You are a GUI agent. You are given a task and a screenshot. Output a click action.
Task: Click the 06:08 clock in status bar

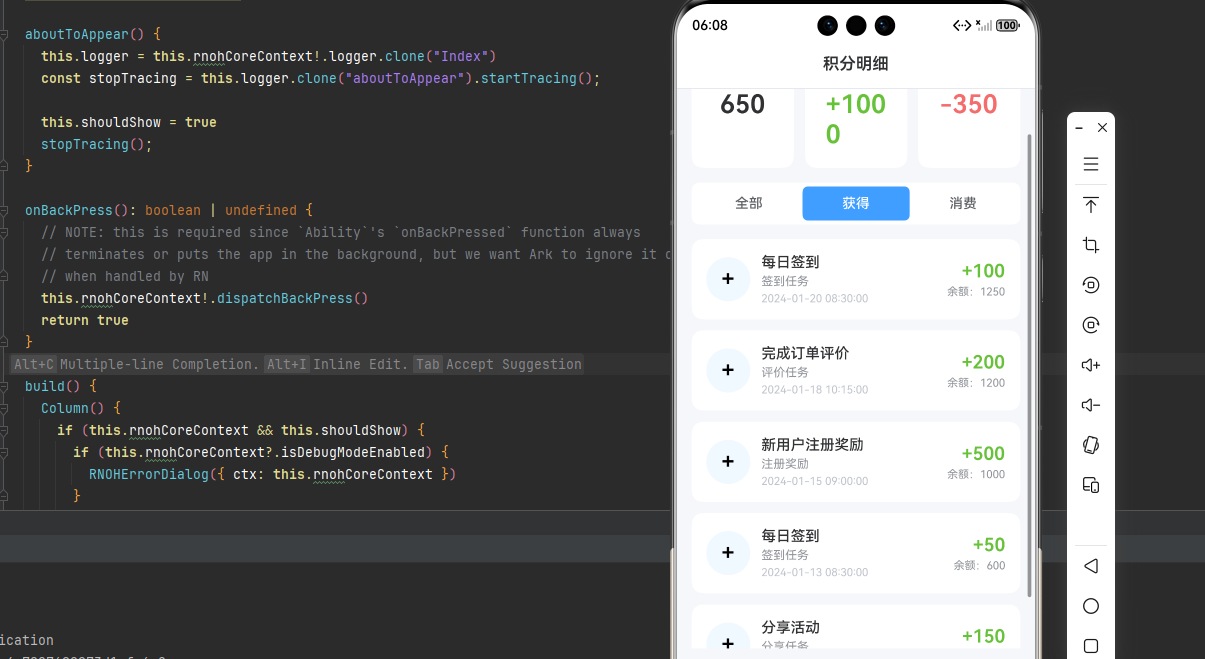tap(710, 25)
